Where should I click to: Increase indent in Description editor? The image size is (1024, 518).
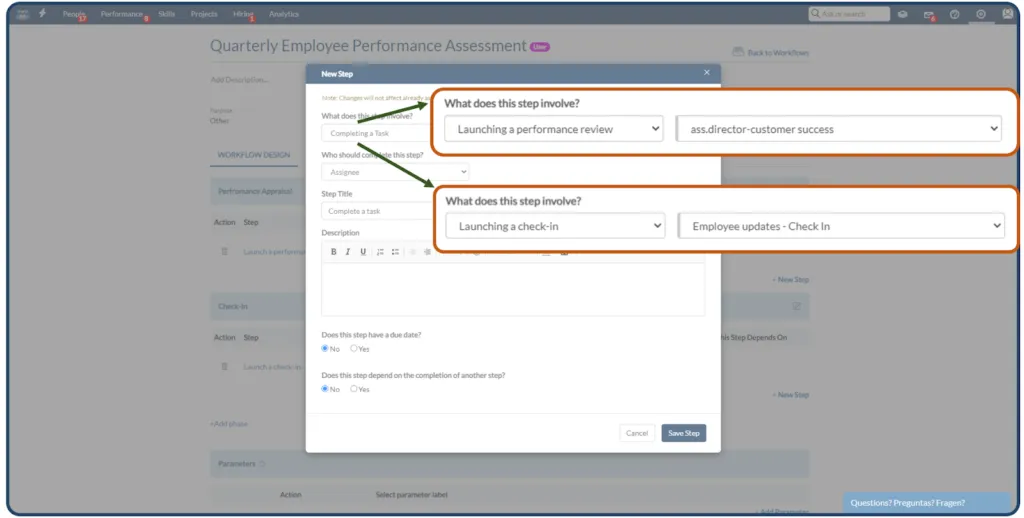tap(427, 251)
